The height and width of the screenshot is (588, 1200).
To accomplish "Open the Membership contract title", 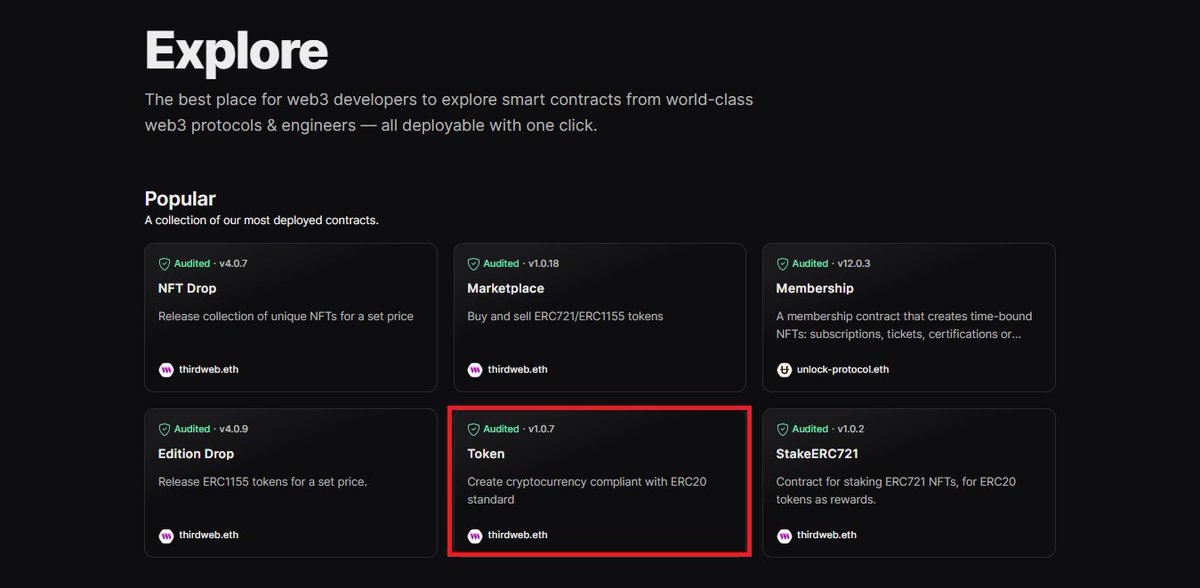I will point(815,288).
